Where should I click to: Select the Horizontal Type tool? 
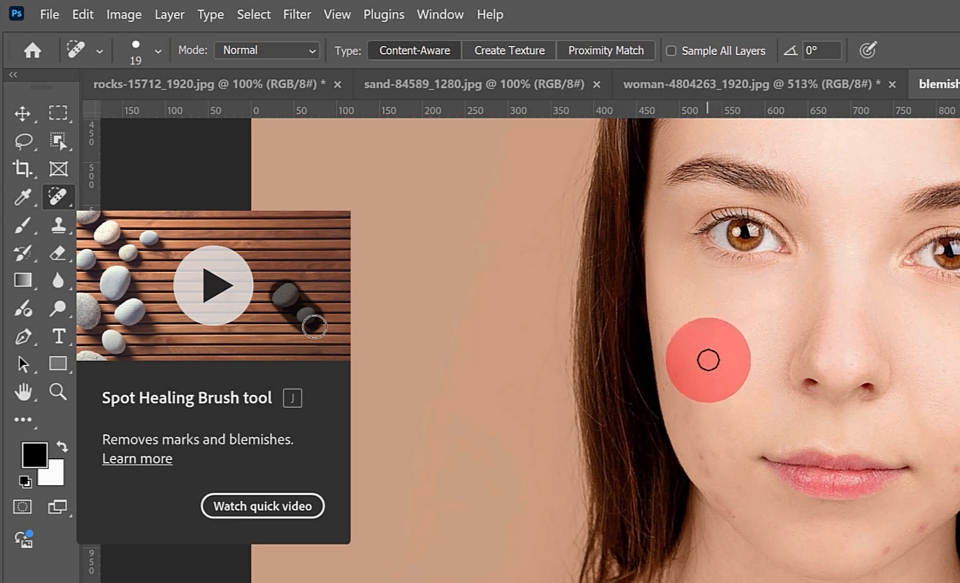pyautogui.click(x=59, y=336)
